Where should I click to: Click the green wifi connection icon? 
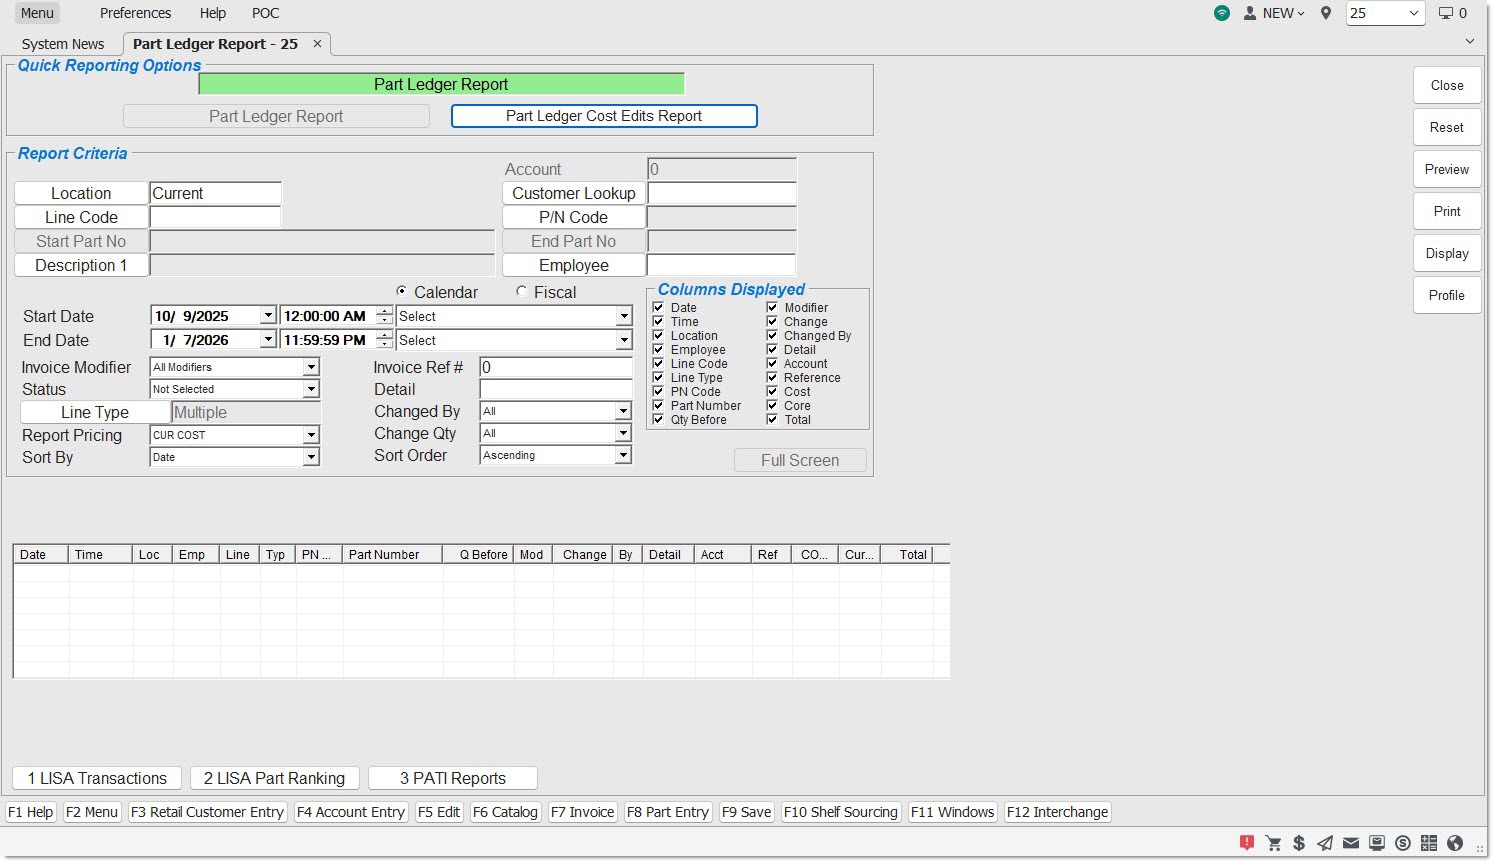coord(1222,13)
